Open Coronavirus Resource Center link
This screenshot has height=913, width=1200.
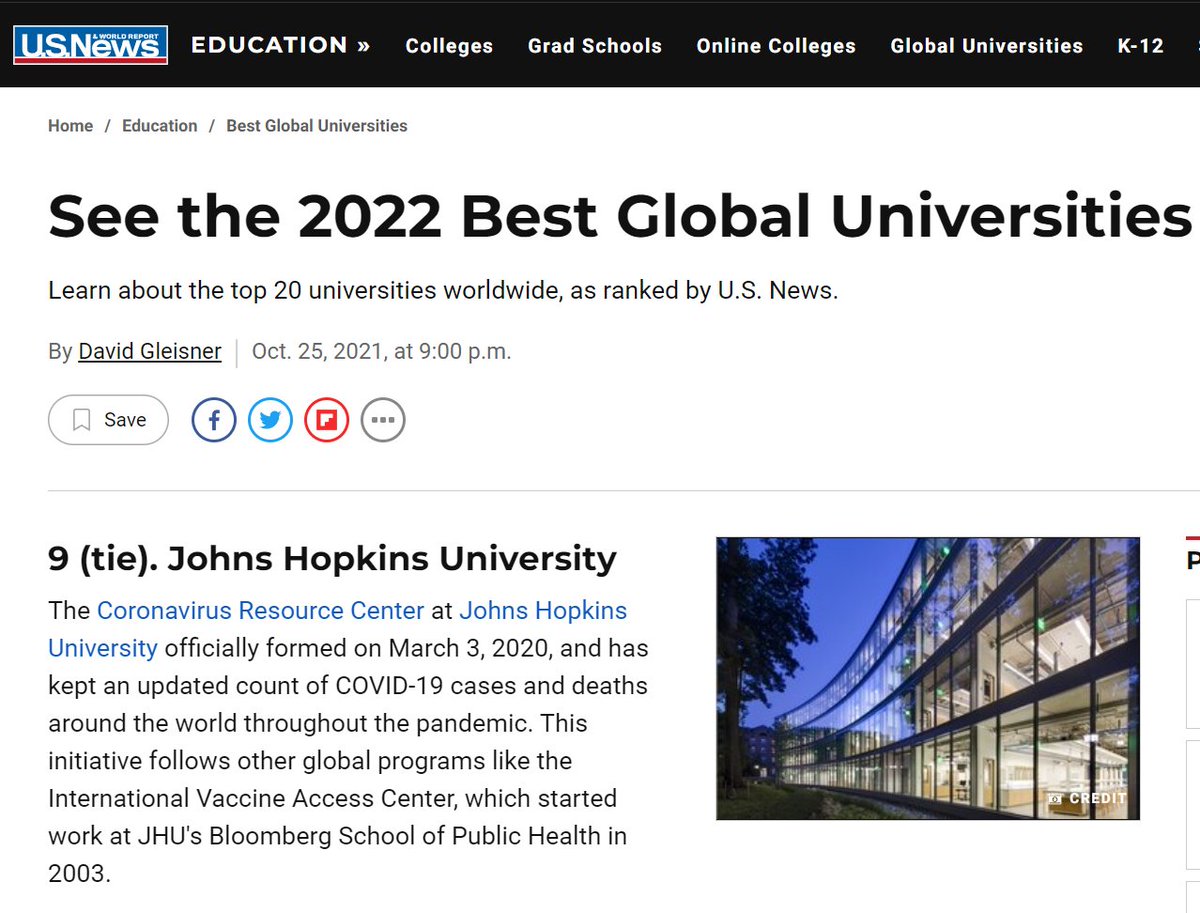click(260, 610)
